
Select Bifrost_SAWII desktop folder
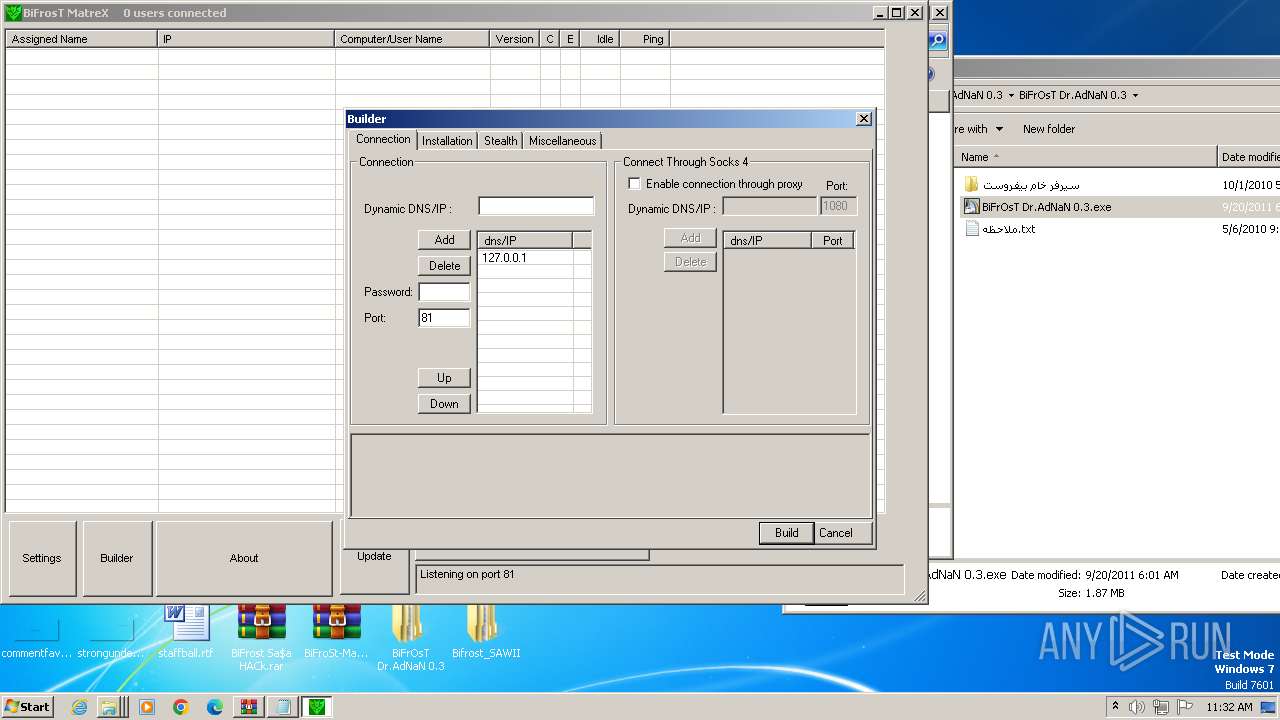(486, 632)
